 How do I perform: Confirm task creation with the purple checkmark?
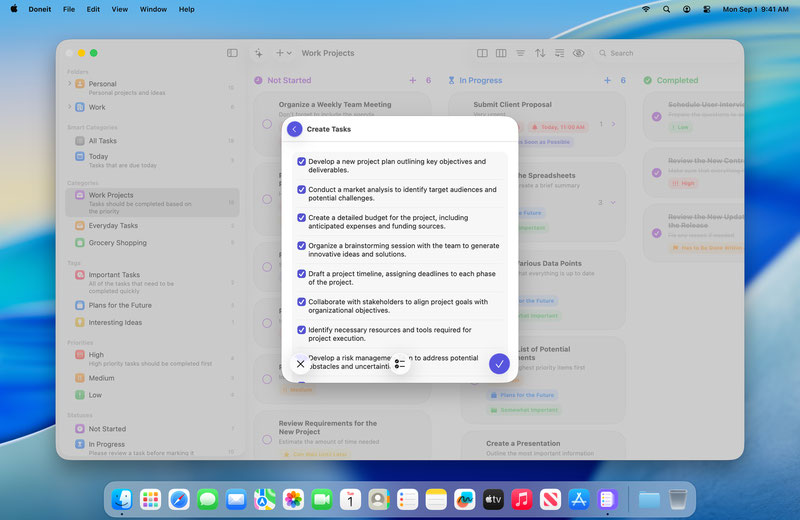[x=499, y=364]
